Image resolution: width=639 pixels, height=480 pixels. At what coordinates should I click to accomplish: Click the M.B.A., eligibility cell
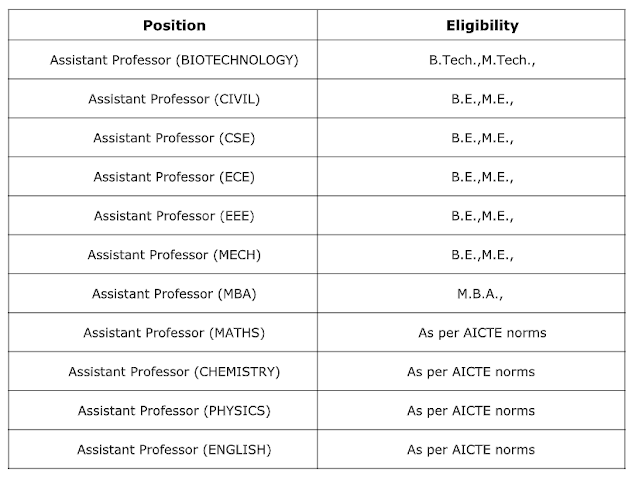click(x=471, y=293)
